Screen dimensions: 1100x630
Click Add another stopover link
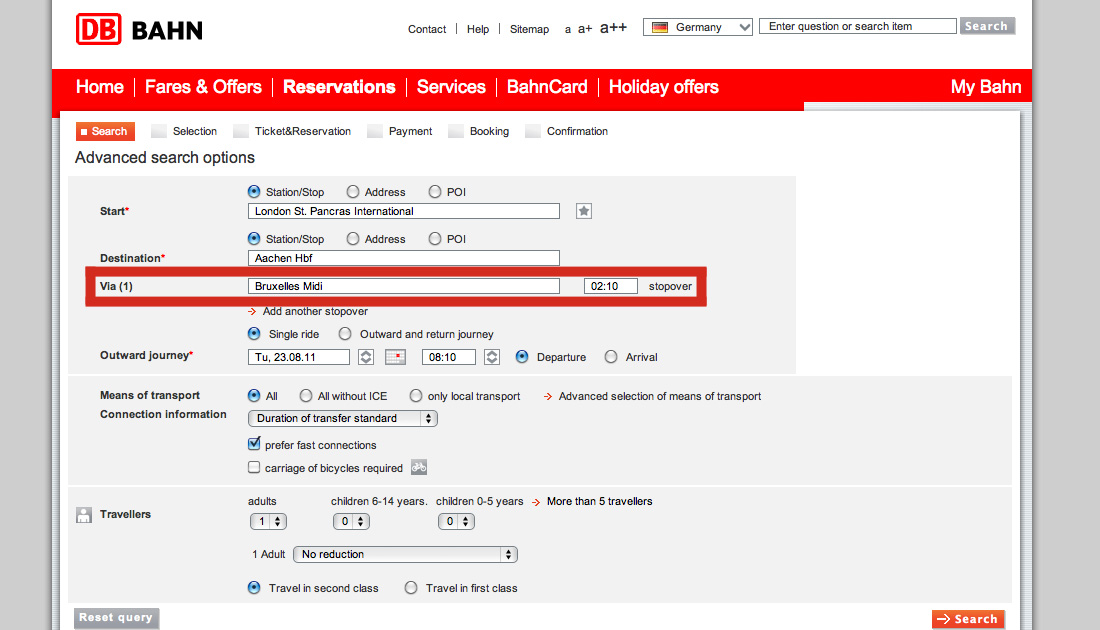pyautogui.click(x=314, y=311)
